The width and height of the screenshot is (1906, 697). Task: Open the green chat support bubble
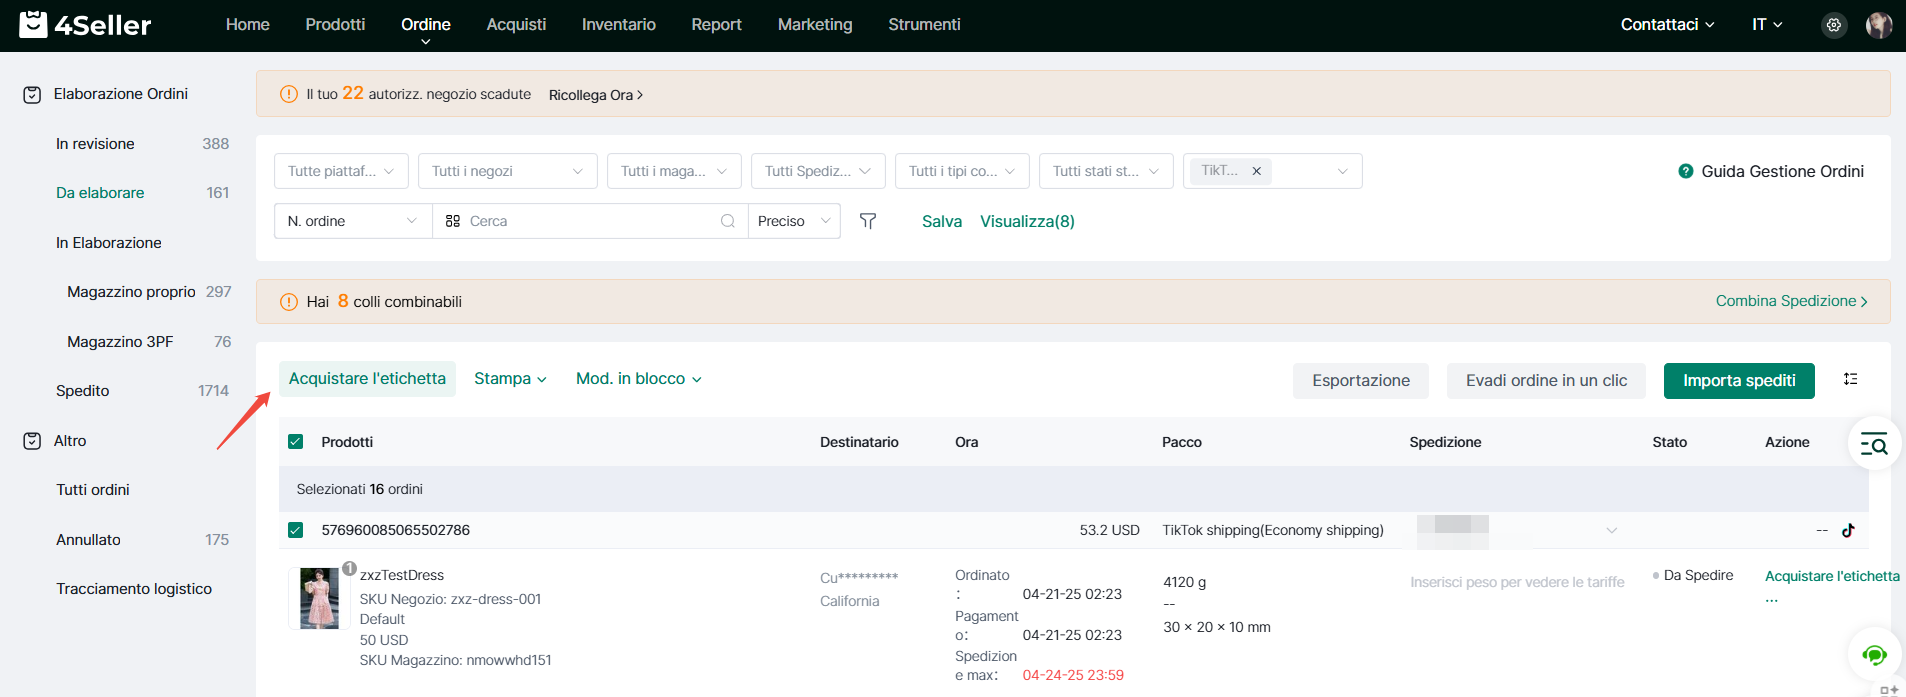1873,655
